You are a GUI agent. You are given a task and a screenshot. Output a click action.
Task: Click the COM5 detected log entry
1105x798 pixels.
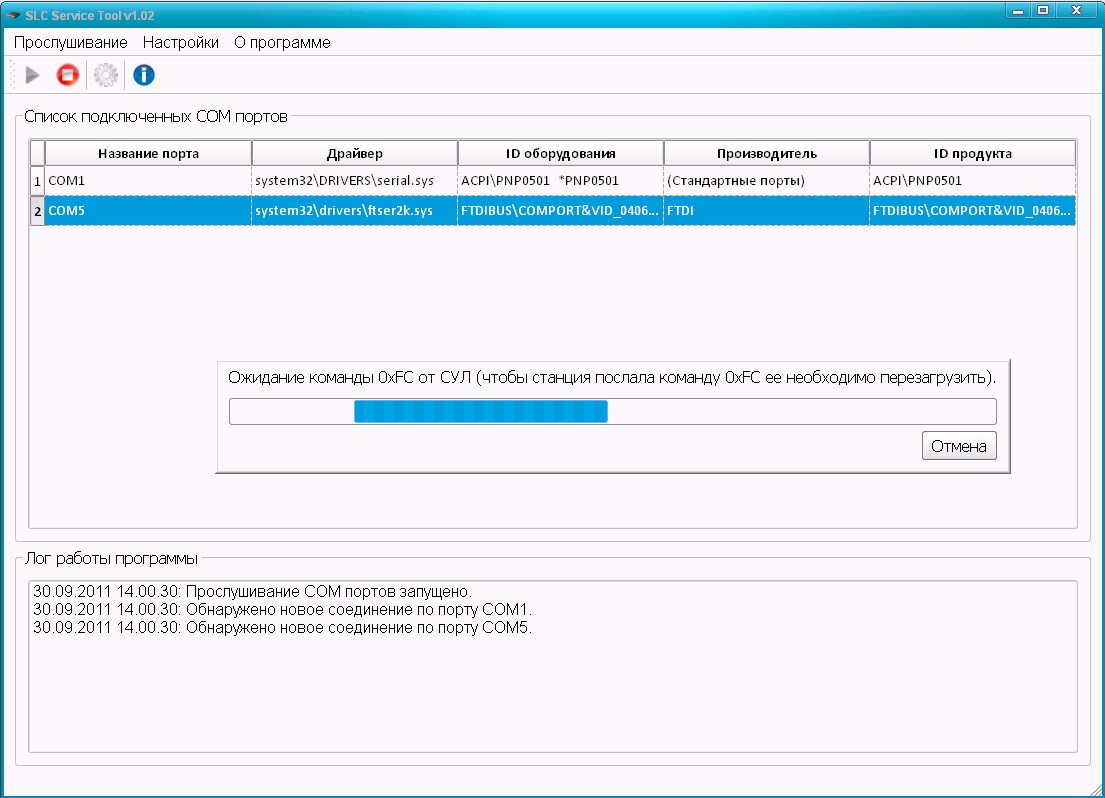point(282,628)
